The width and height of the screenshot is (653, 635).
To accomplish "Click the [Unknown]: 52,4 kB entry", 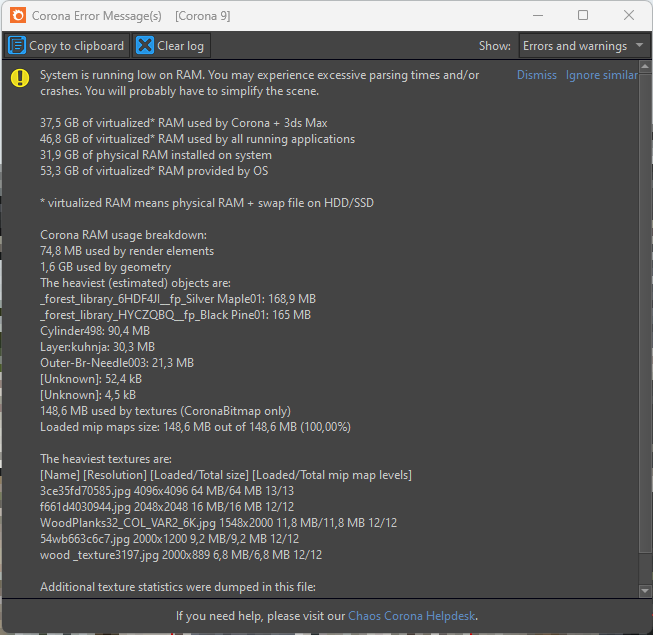I will (91, 379).
